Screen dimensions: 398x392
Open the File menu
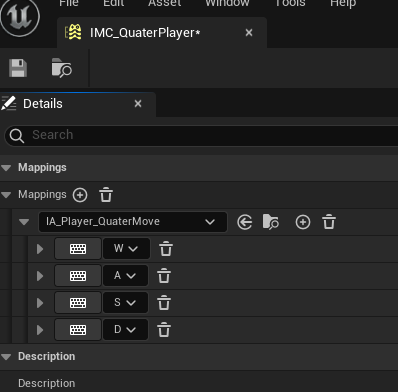69,3
